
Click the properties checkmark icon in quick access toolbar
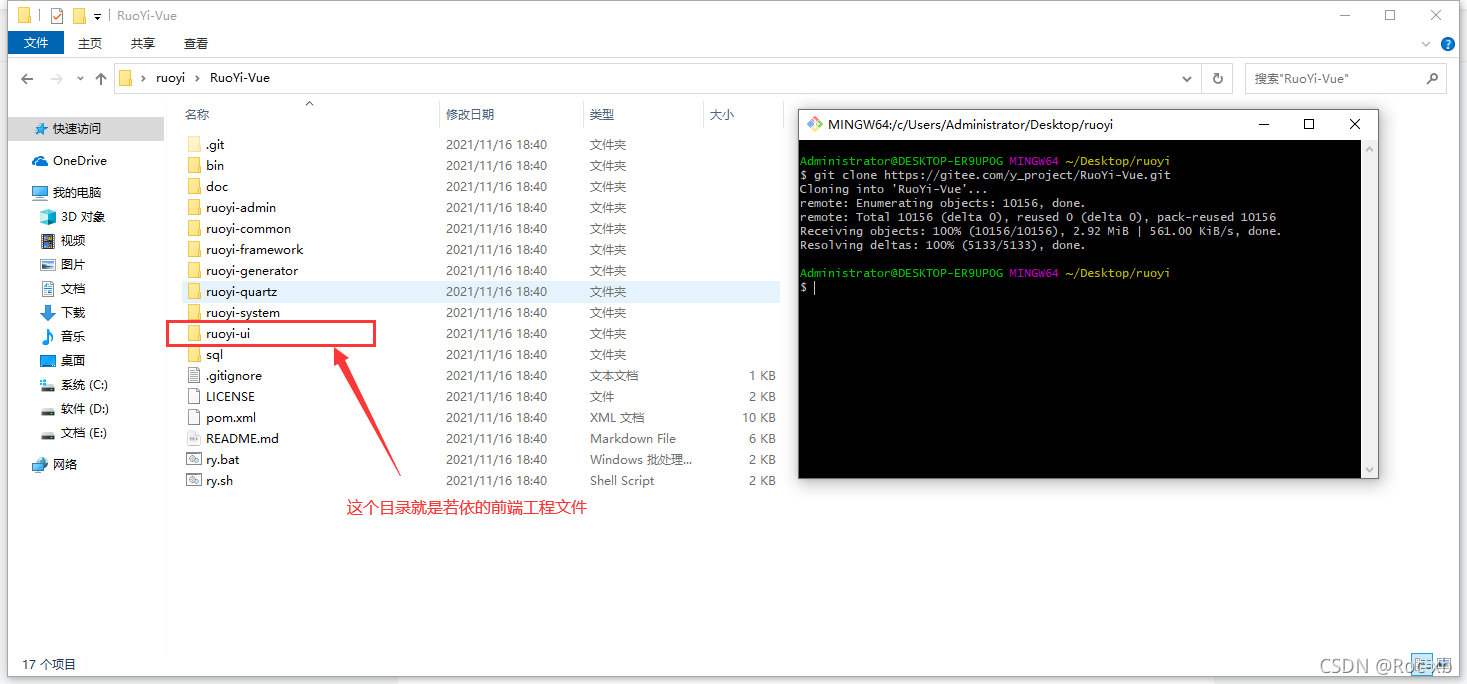(56, 16)
